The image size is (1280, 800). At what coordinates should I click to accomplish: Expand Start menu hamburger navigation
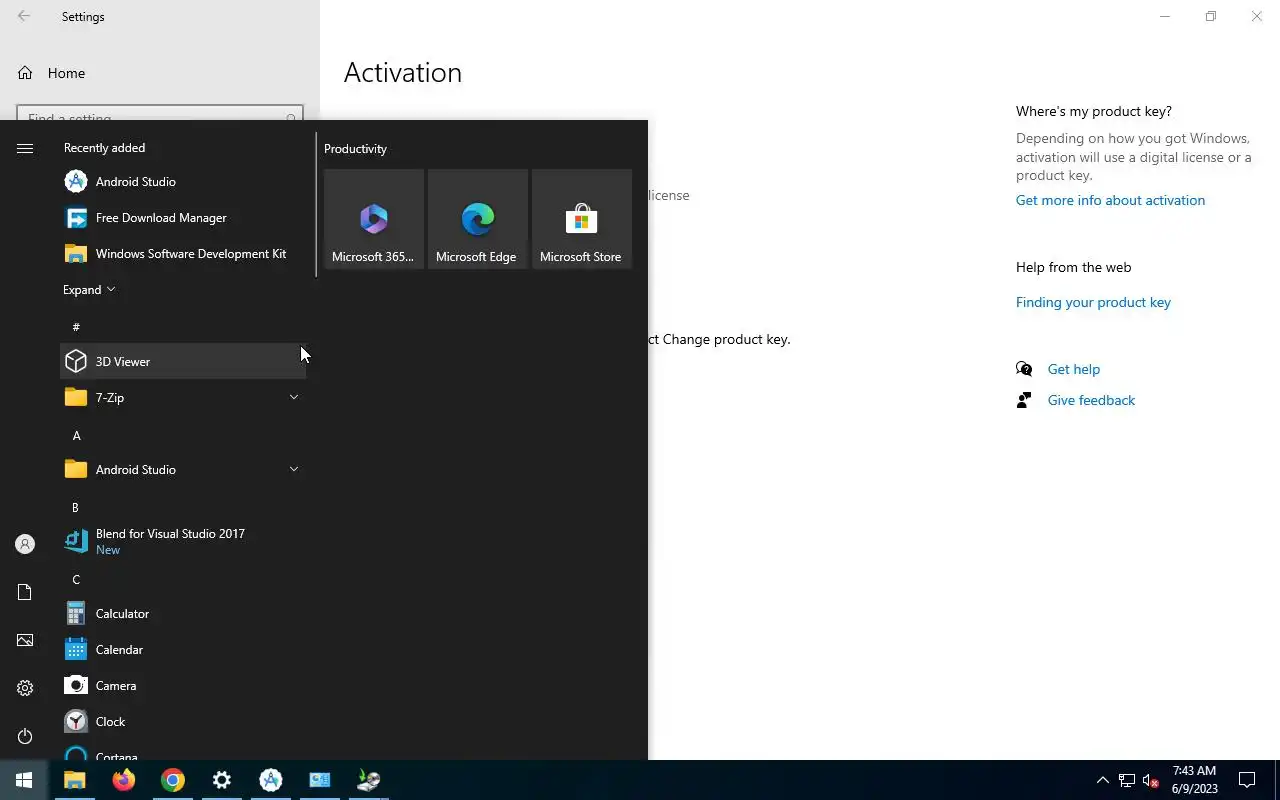[x=25, y=148]
